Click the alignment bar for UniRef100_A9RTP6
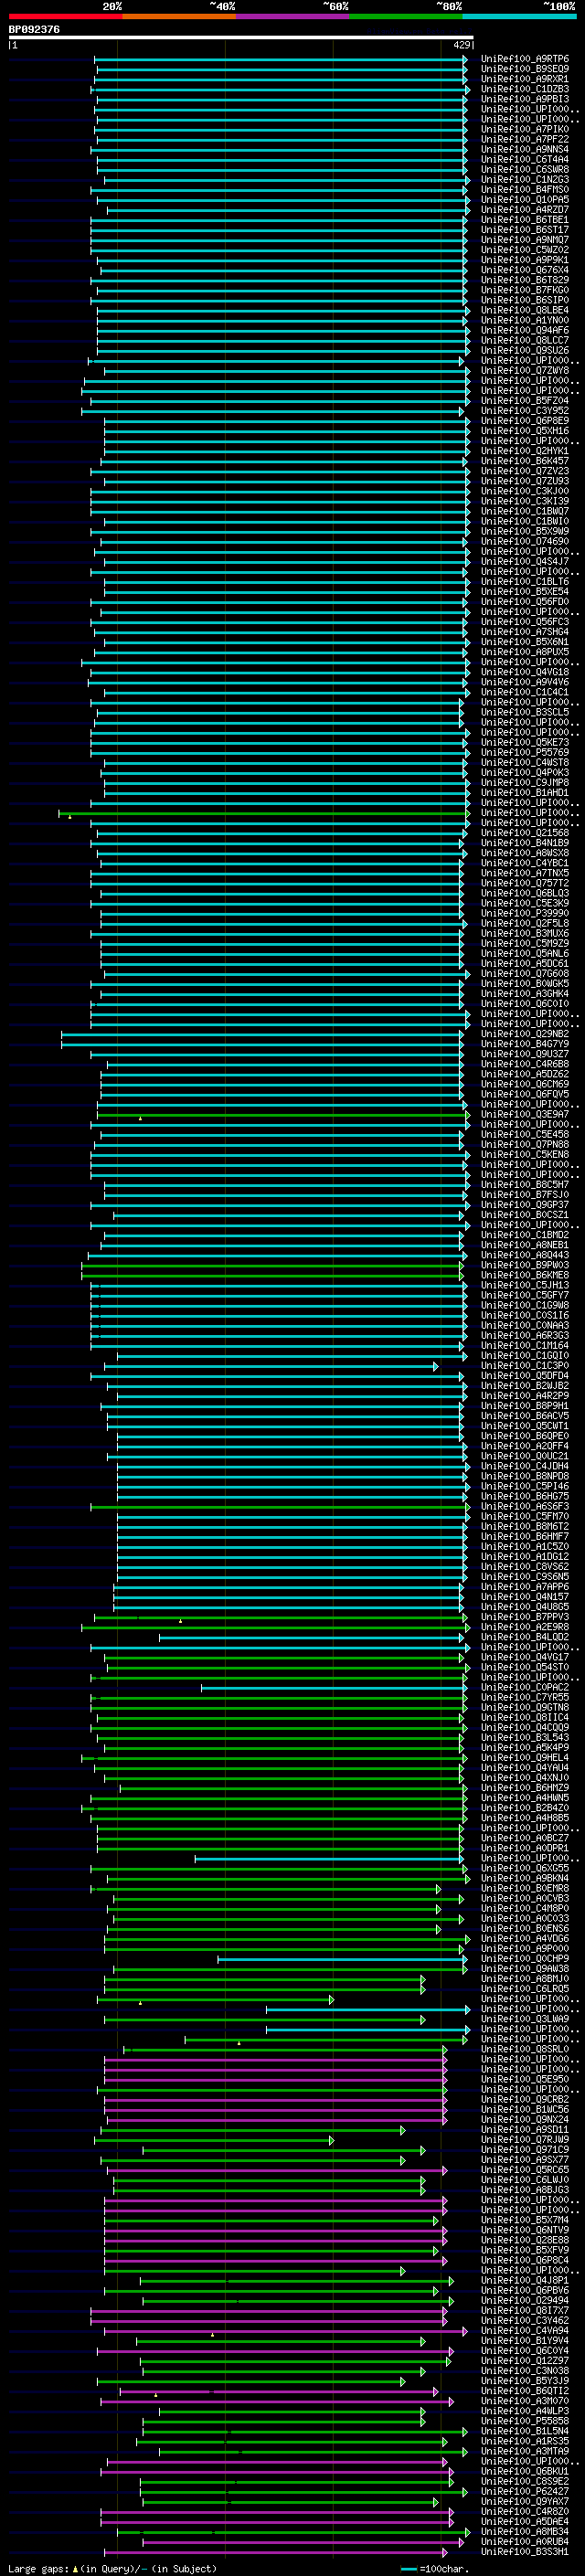585x2576 pixels. pyautogui.click(x=281, y=59)
